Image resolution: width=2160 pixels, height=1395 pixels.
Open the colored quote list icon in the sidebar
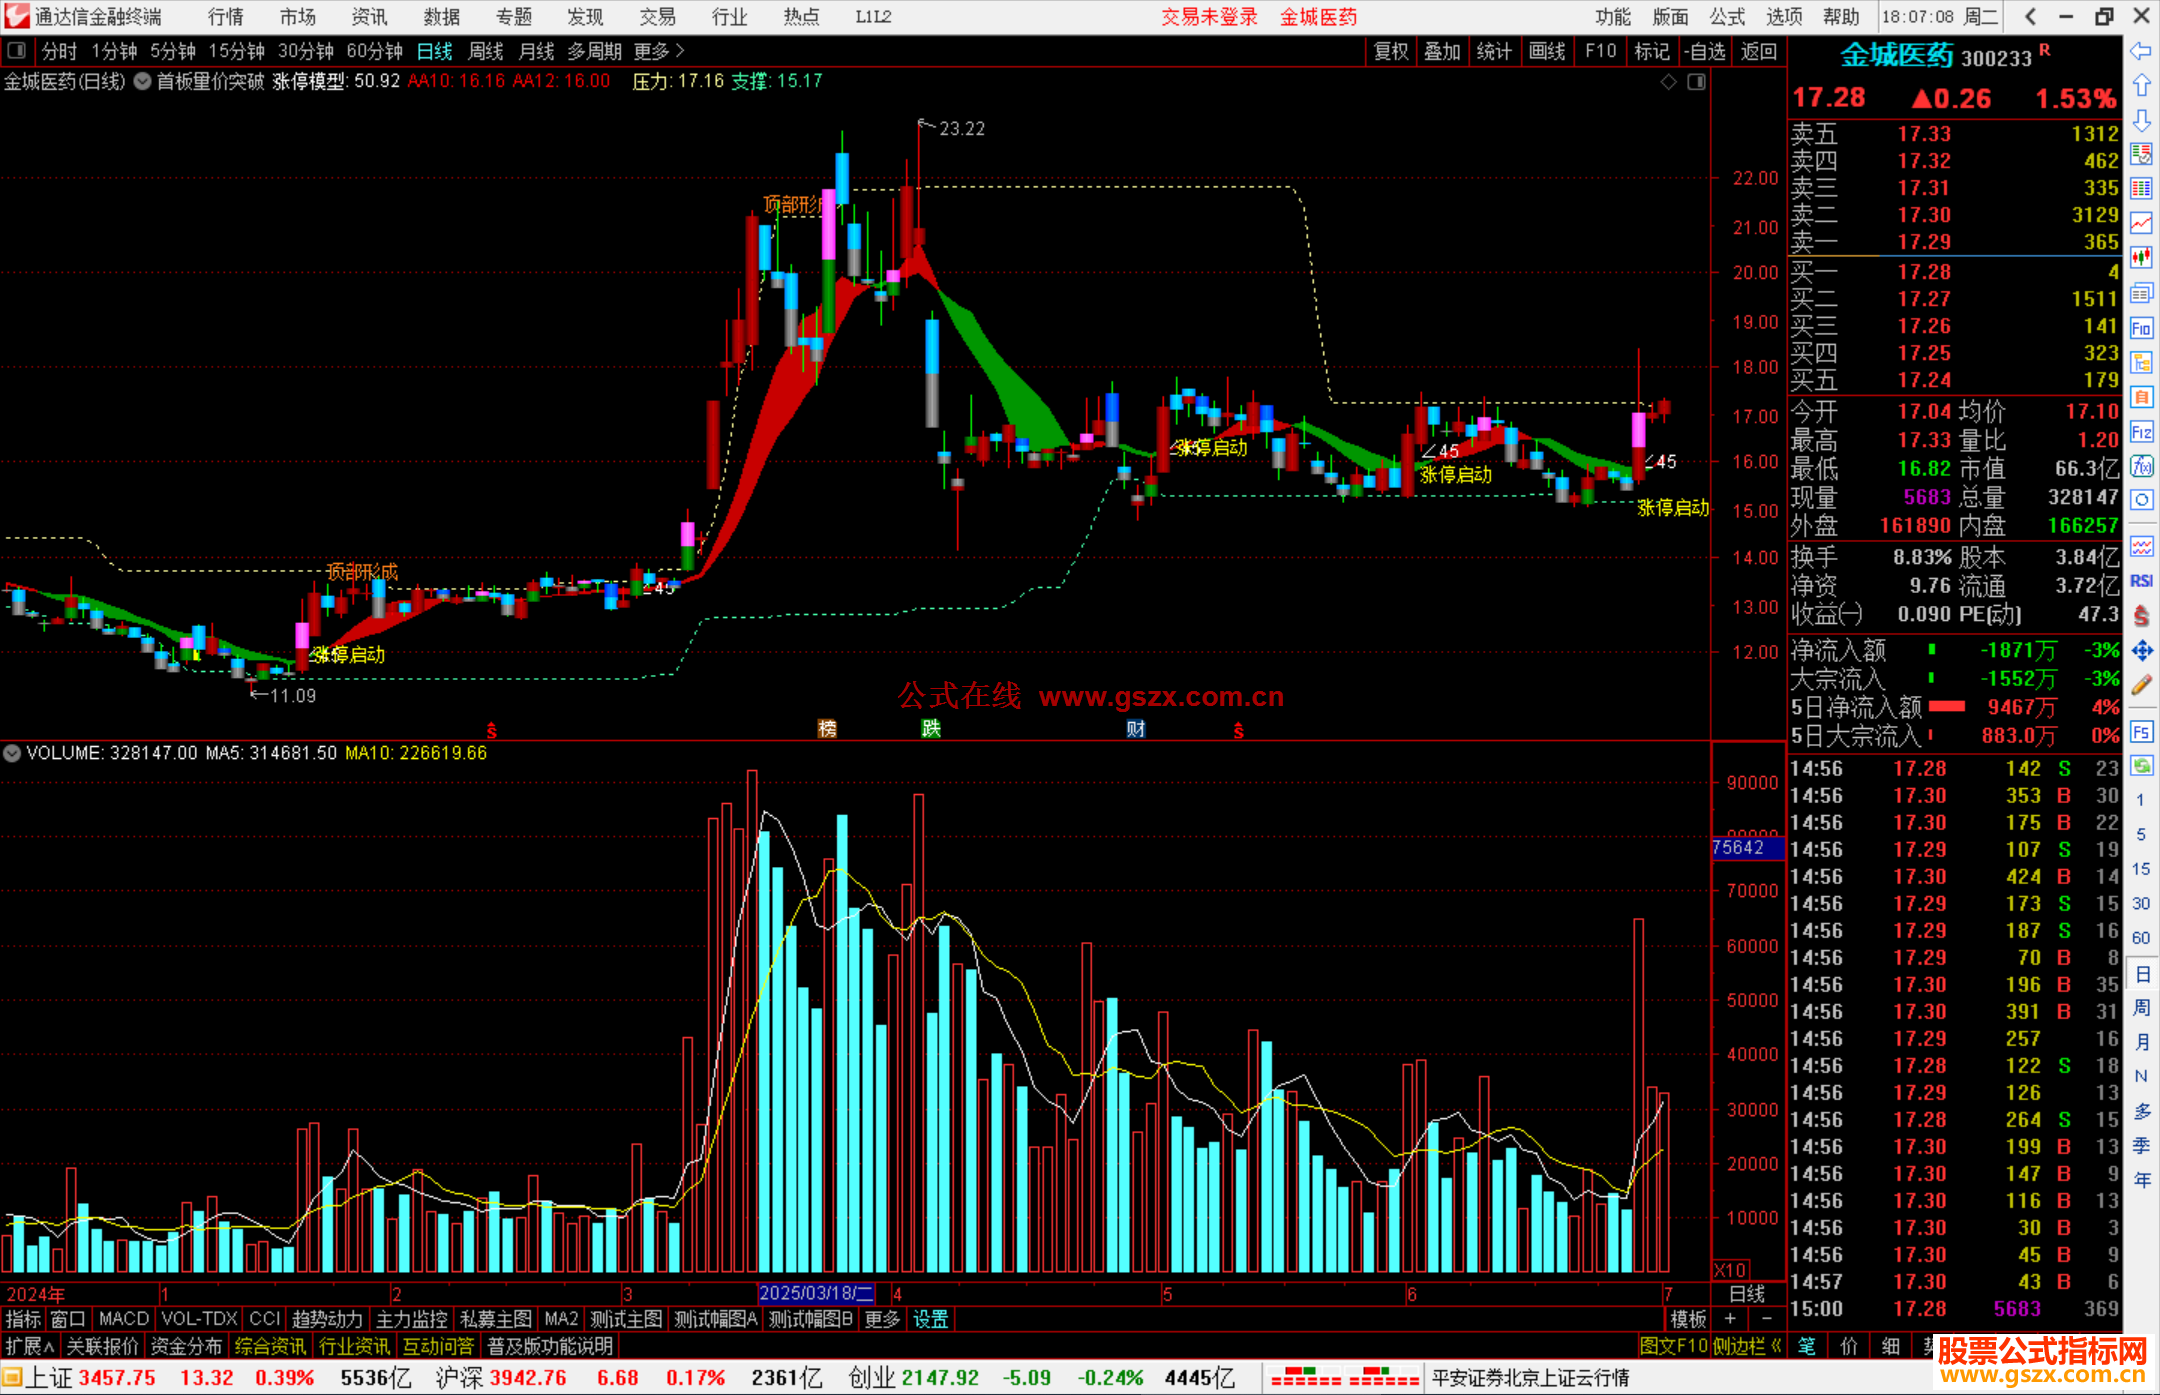[x=2141, y=154]
